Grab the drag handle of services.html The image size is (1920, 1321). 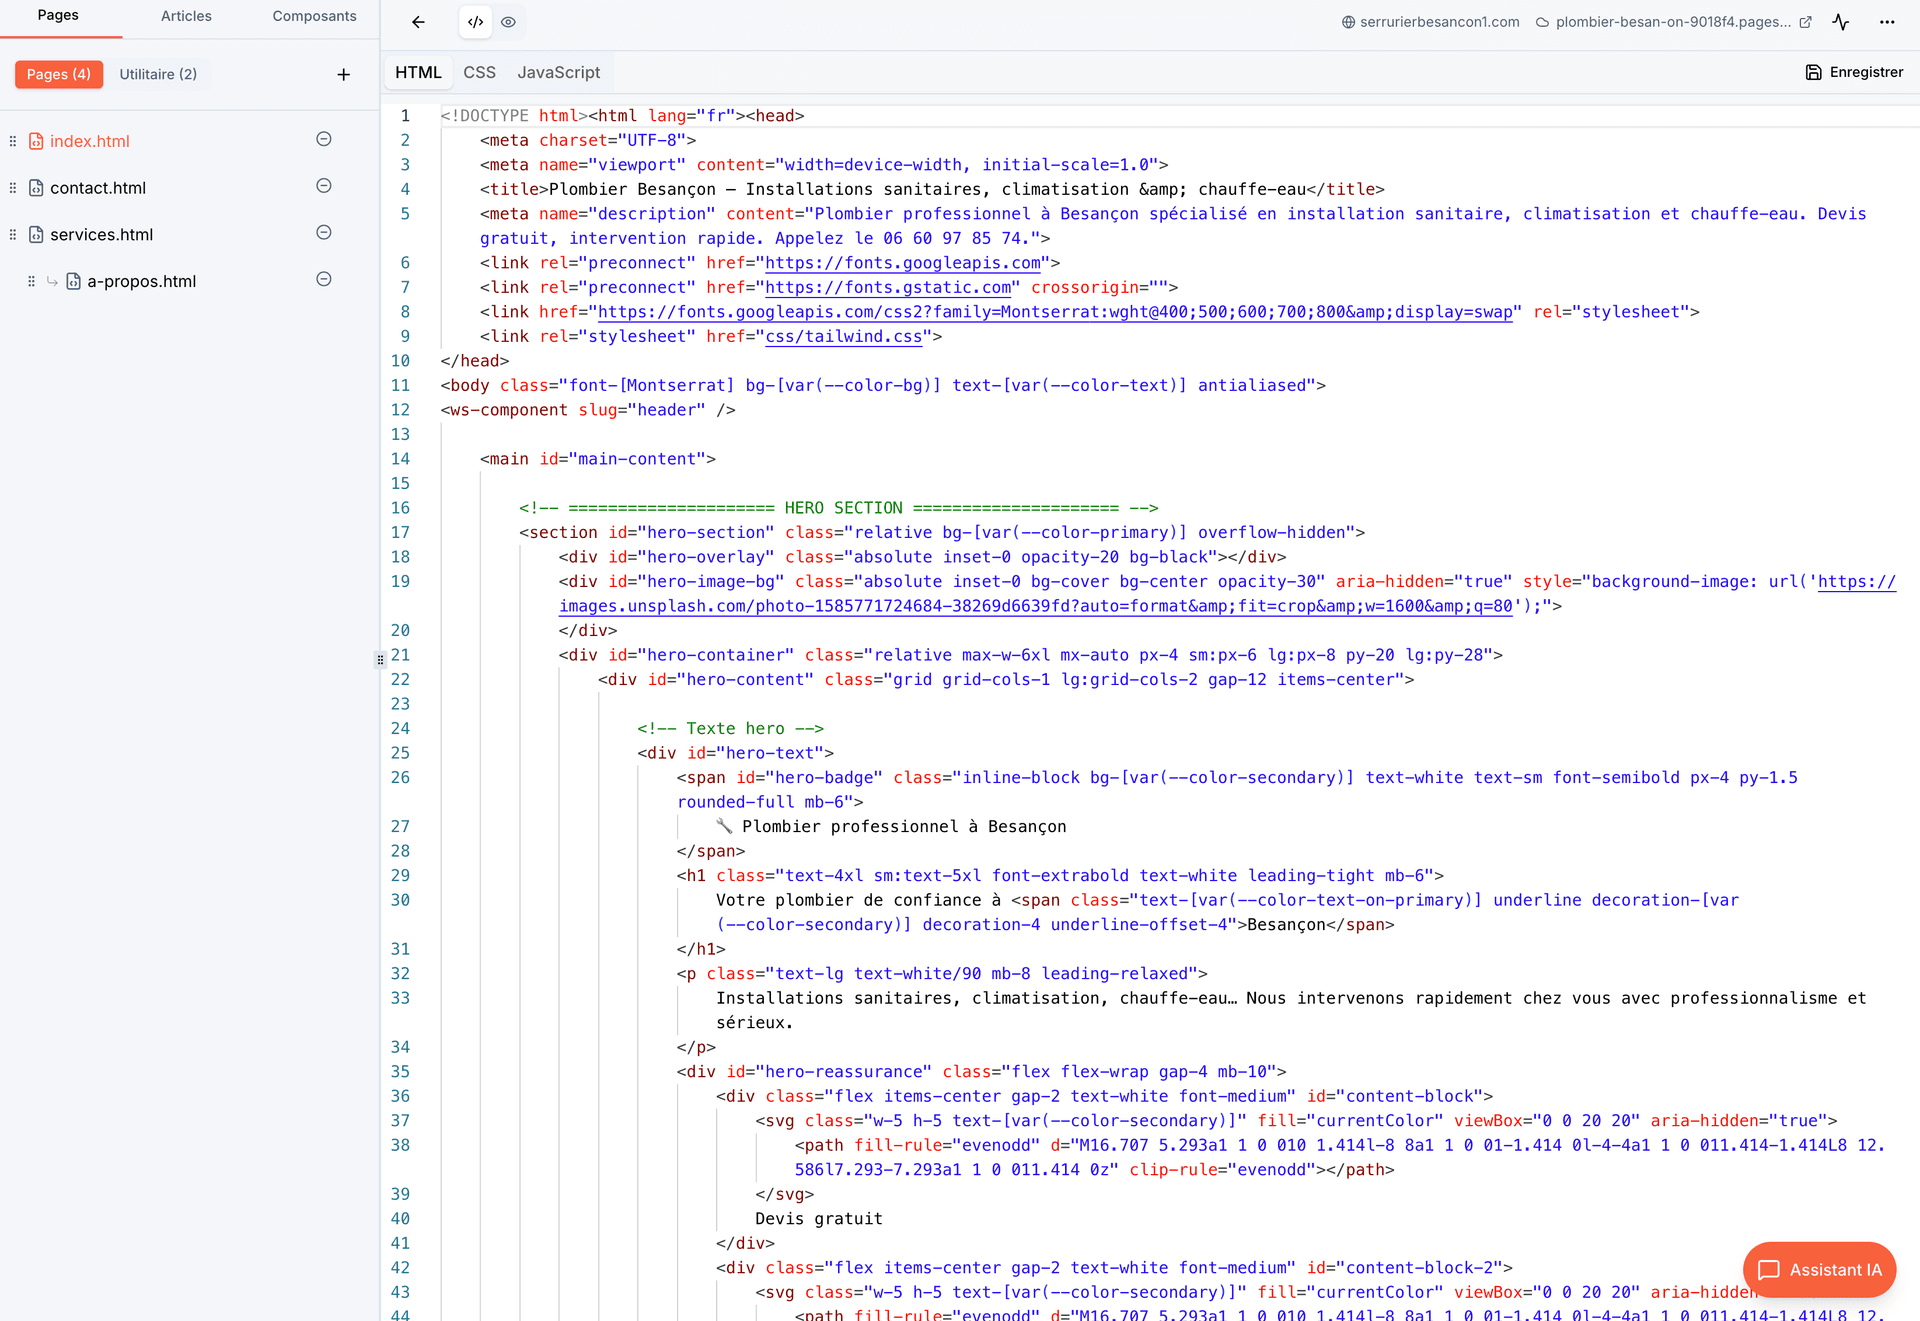tap(12, 235)
